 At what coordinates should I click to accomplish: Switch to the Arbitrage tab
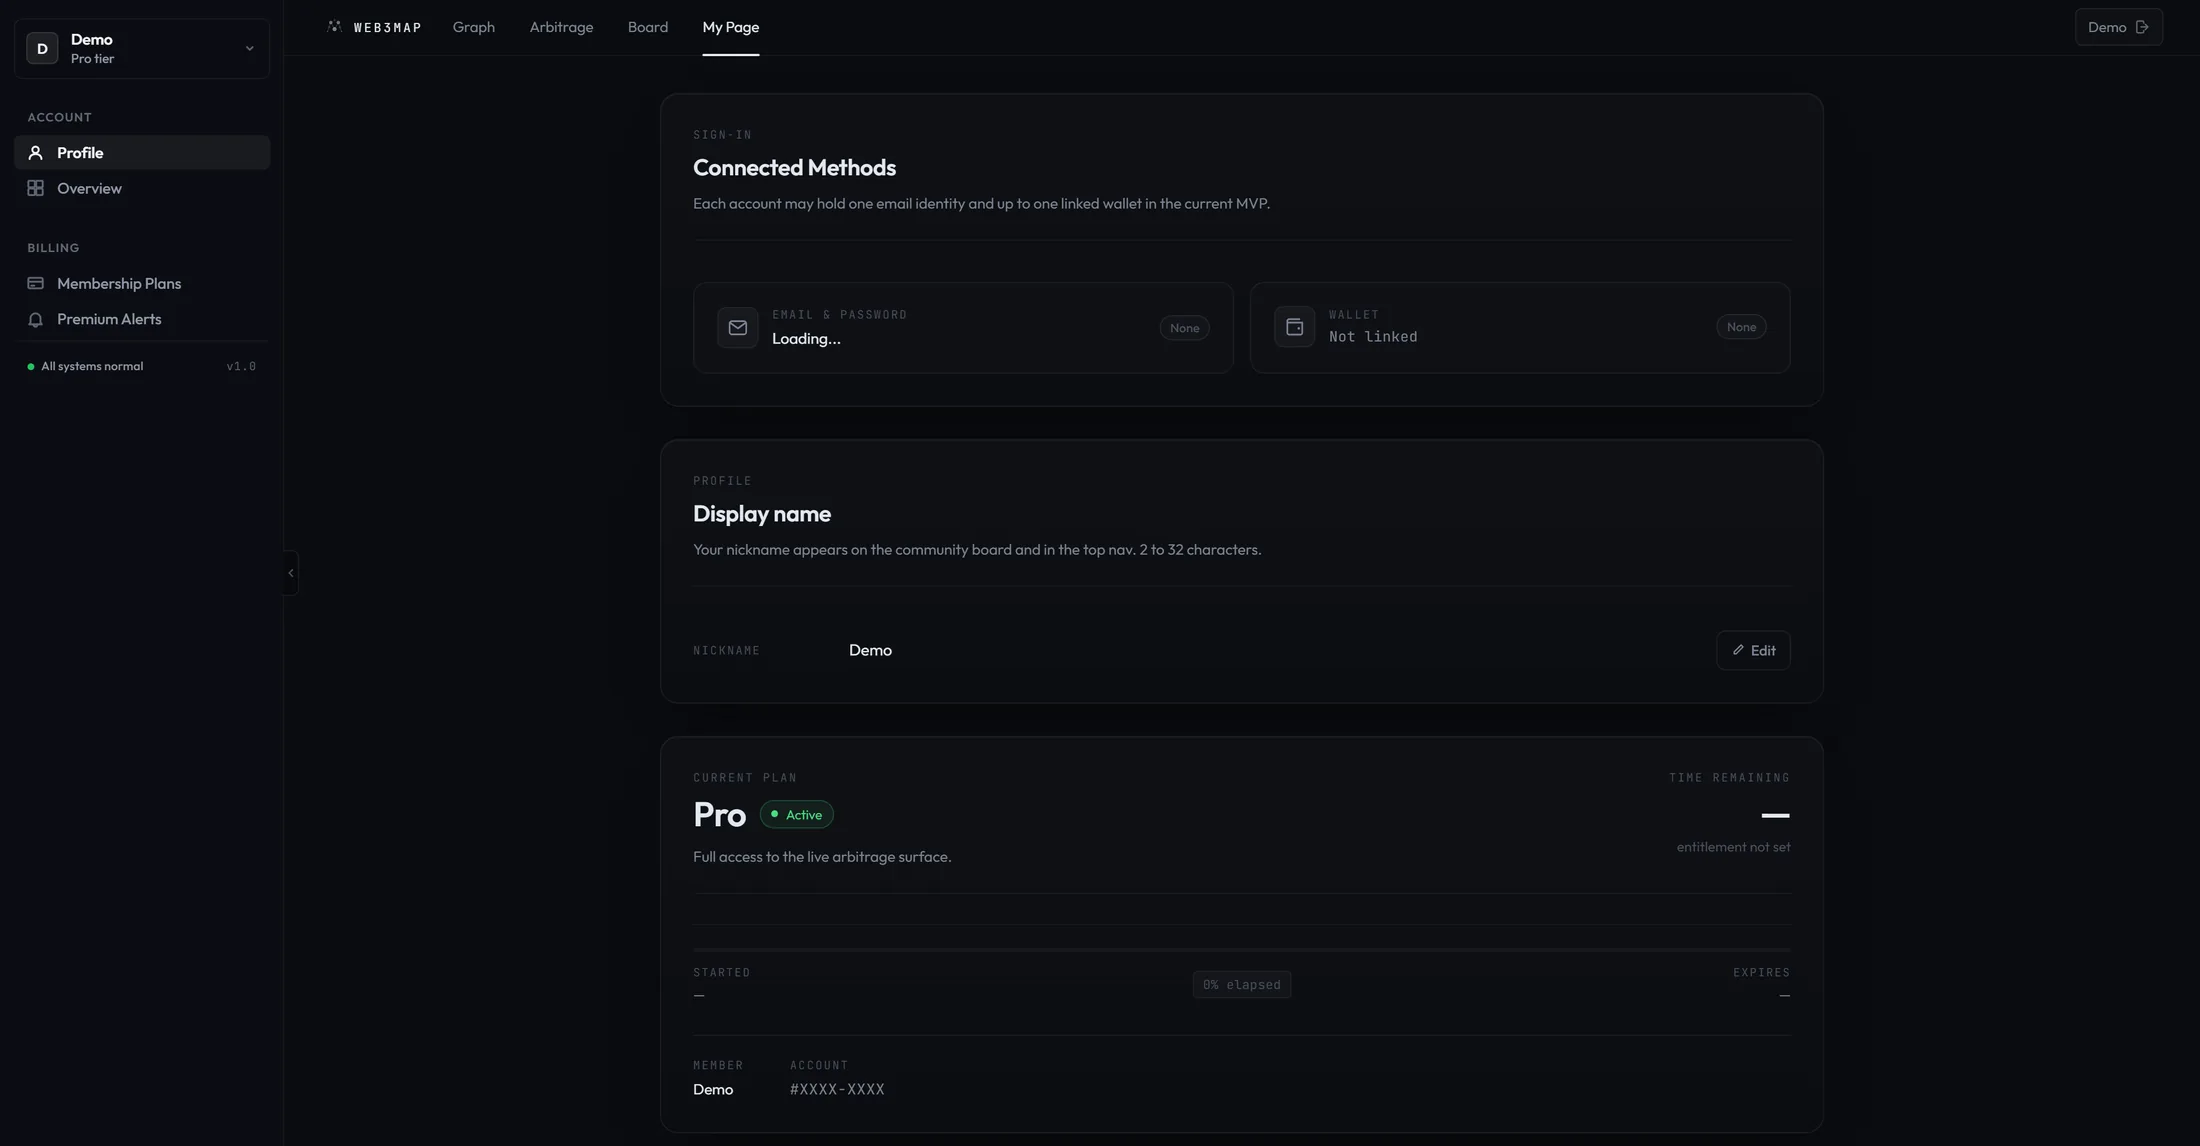(x=561, y=27)
